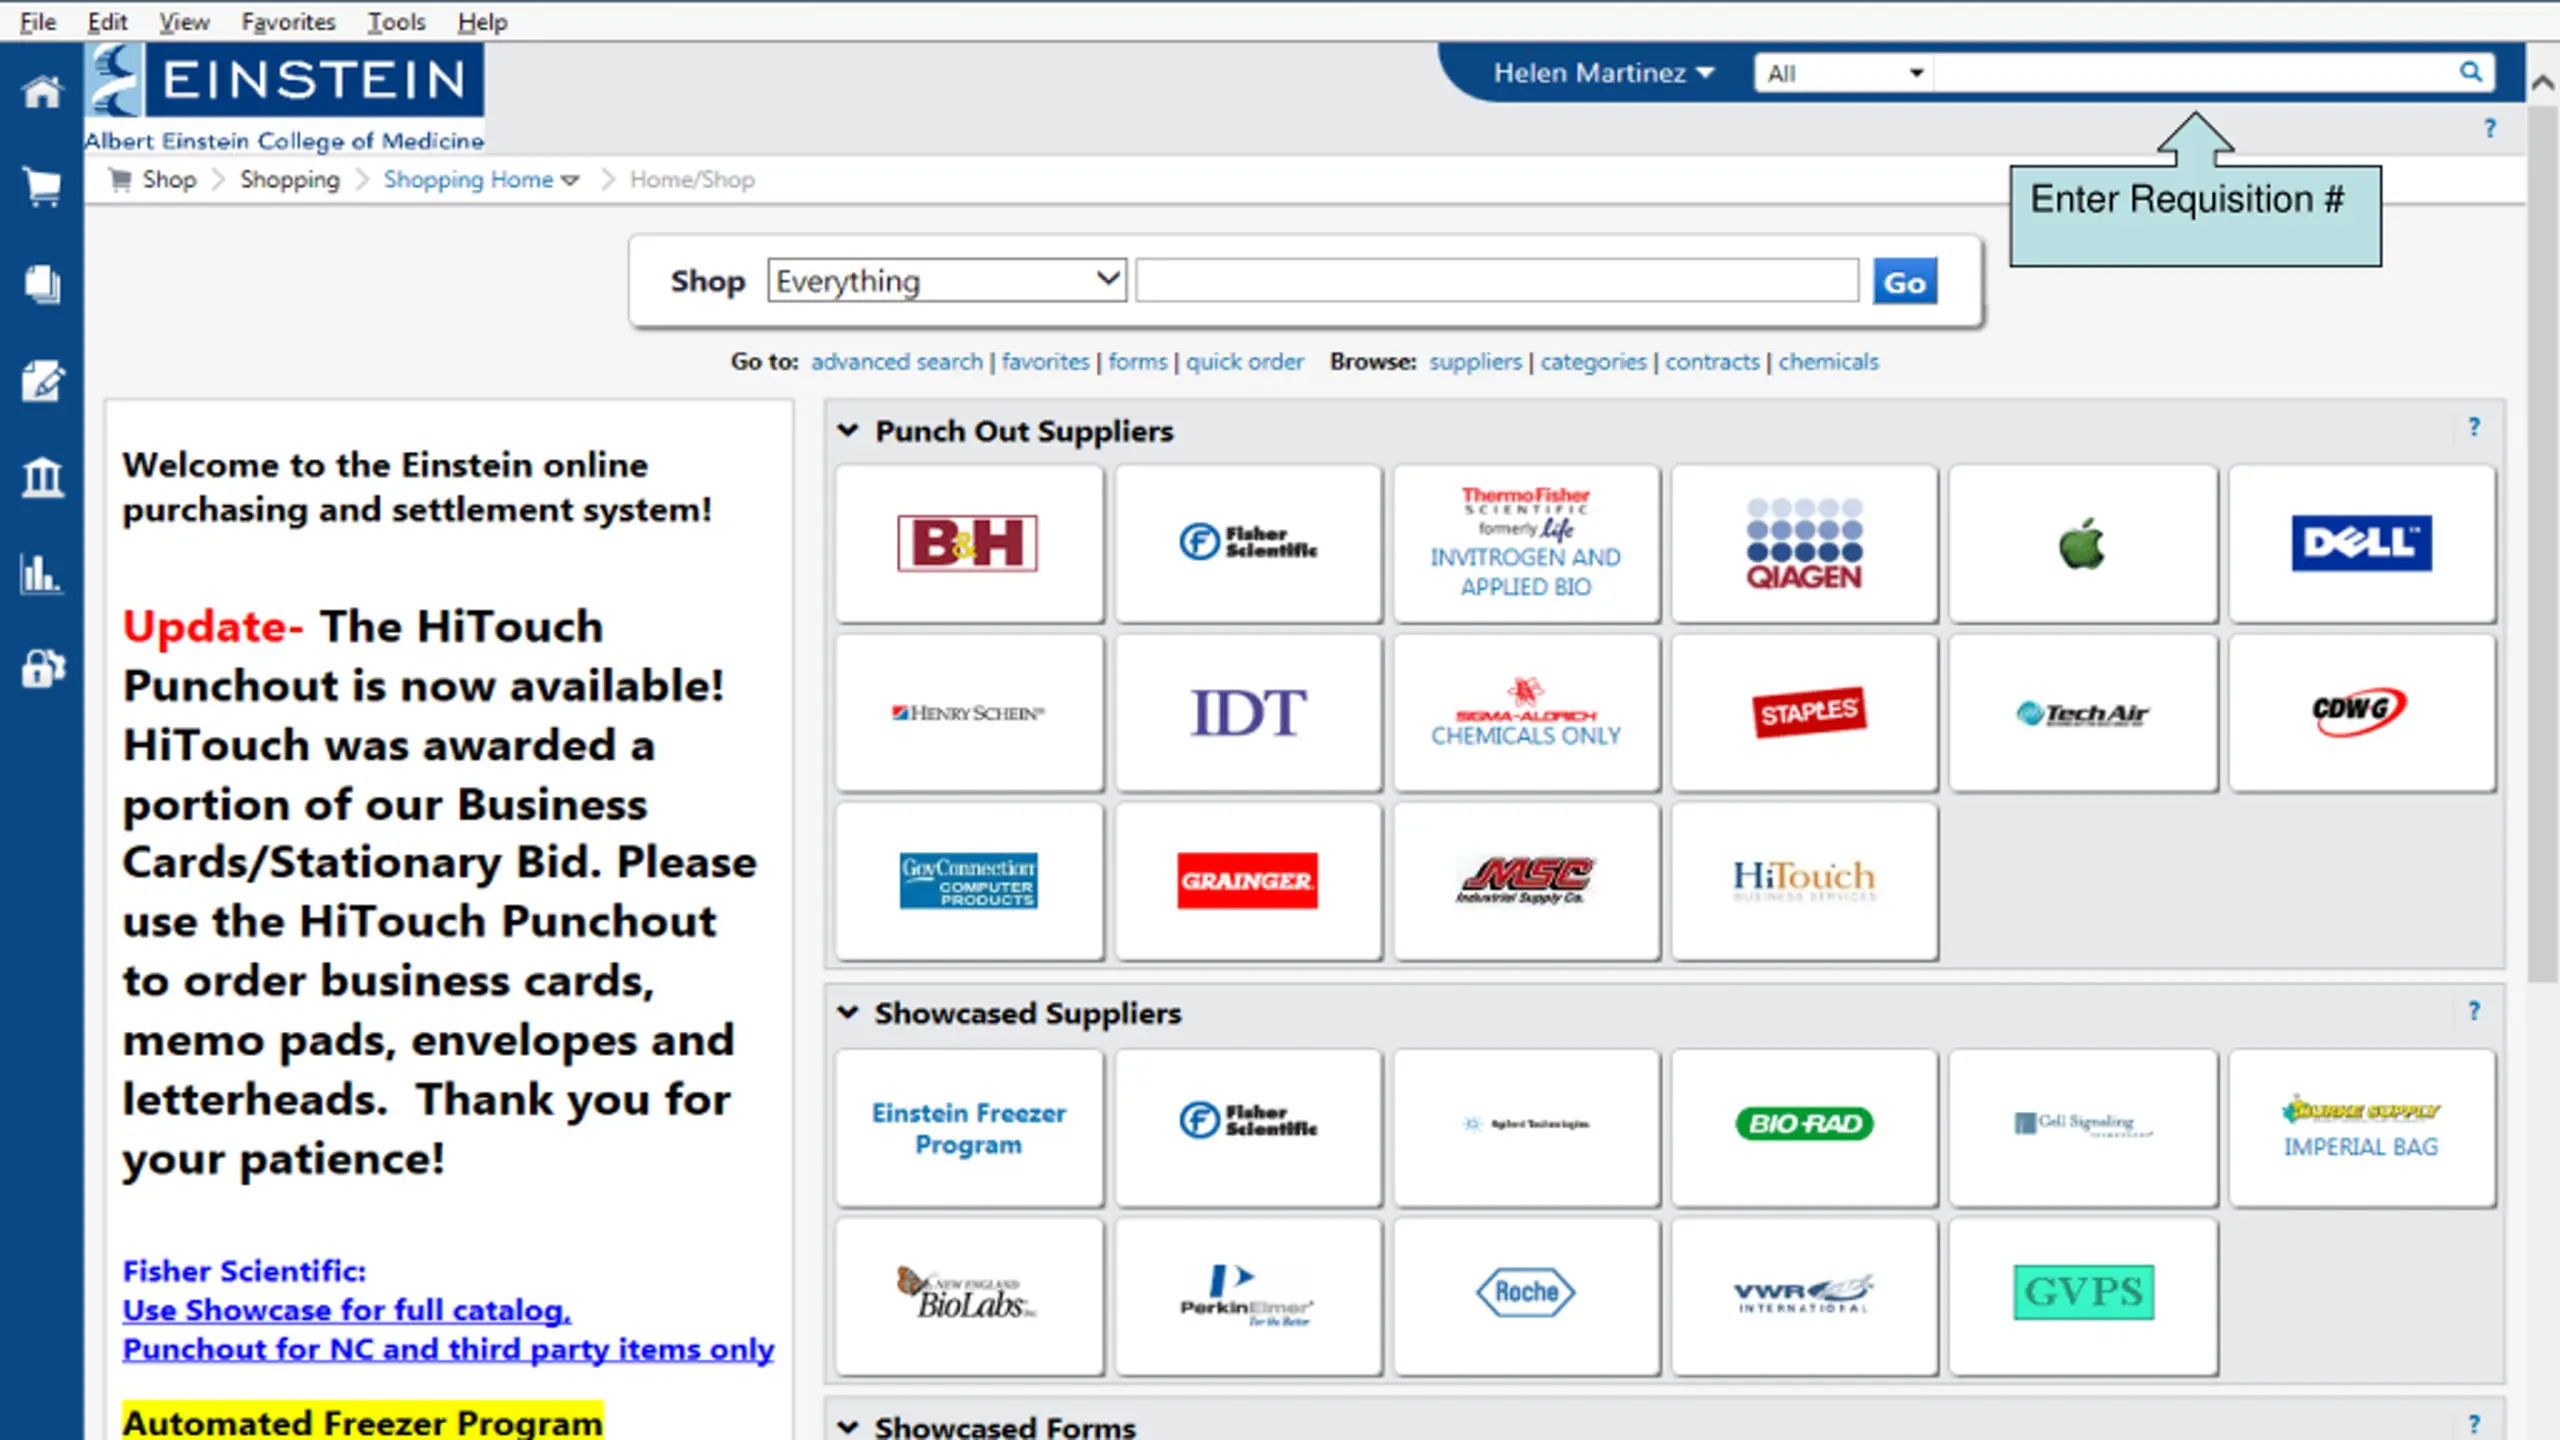Open the All search scope dropdown
Image resolution: width=2560 pixels, height=1440 pixels.
(x=1844, y=73)
